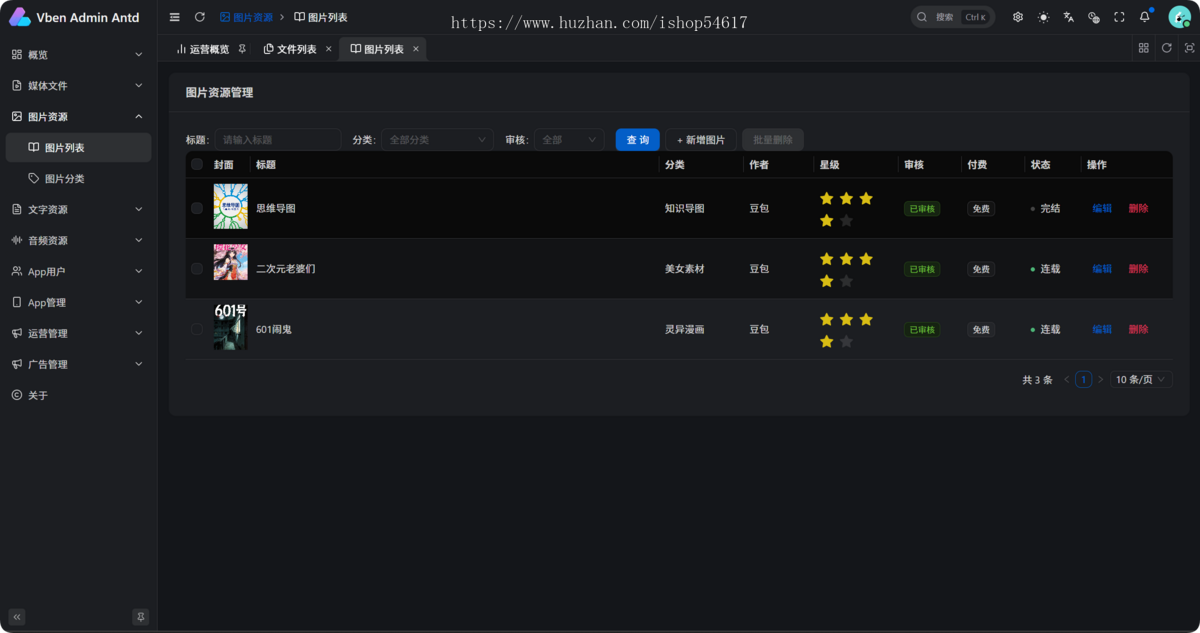1200x633 pixels.
Task: Enter fullscreen using the header fullscreen icon
Action: click(1119, 17)
